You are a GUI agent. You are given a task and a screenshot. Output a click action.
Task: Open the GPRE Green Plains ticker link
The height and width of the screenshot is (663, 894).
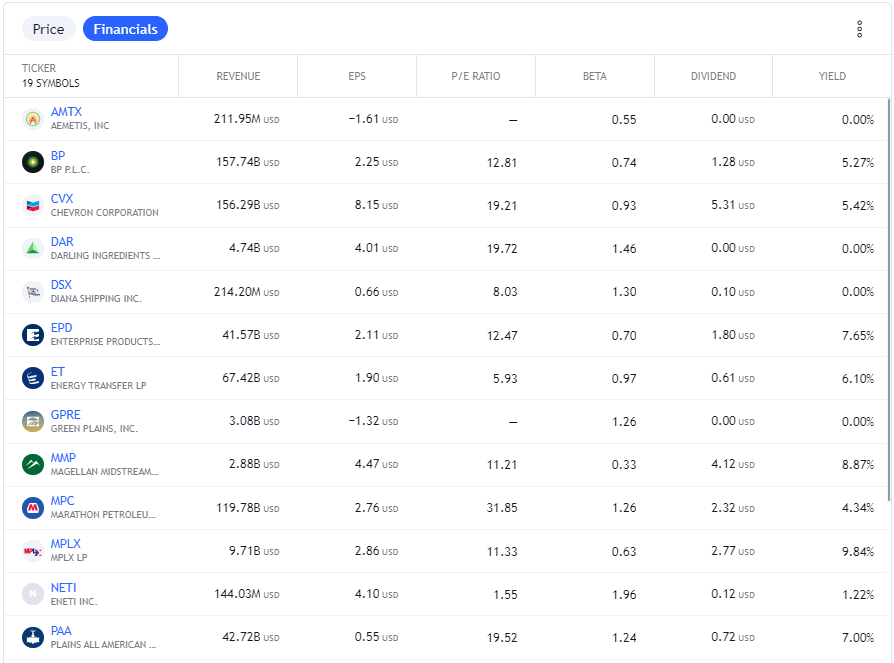coord(66,414)
